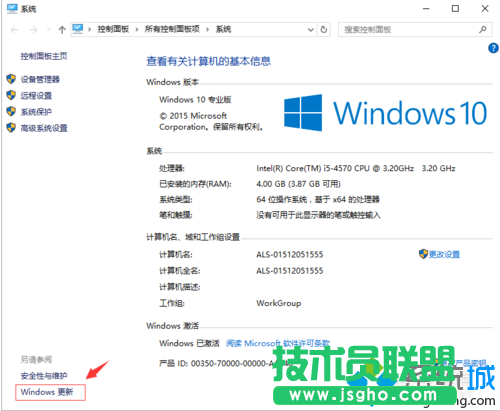Viewport: 500px width, 411px height.
Task: Click the search magnifier icon
Action: click(482, 30)
